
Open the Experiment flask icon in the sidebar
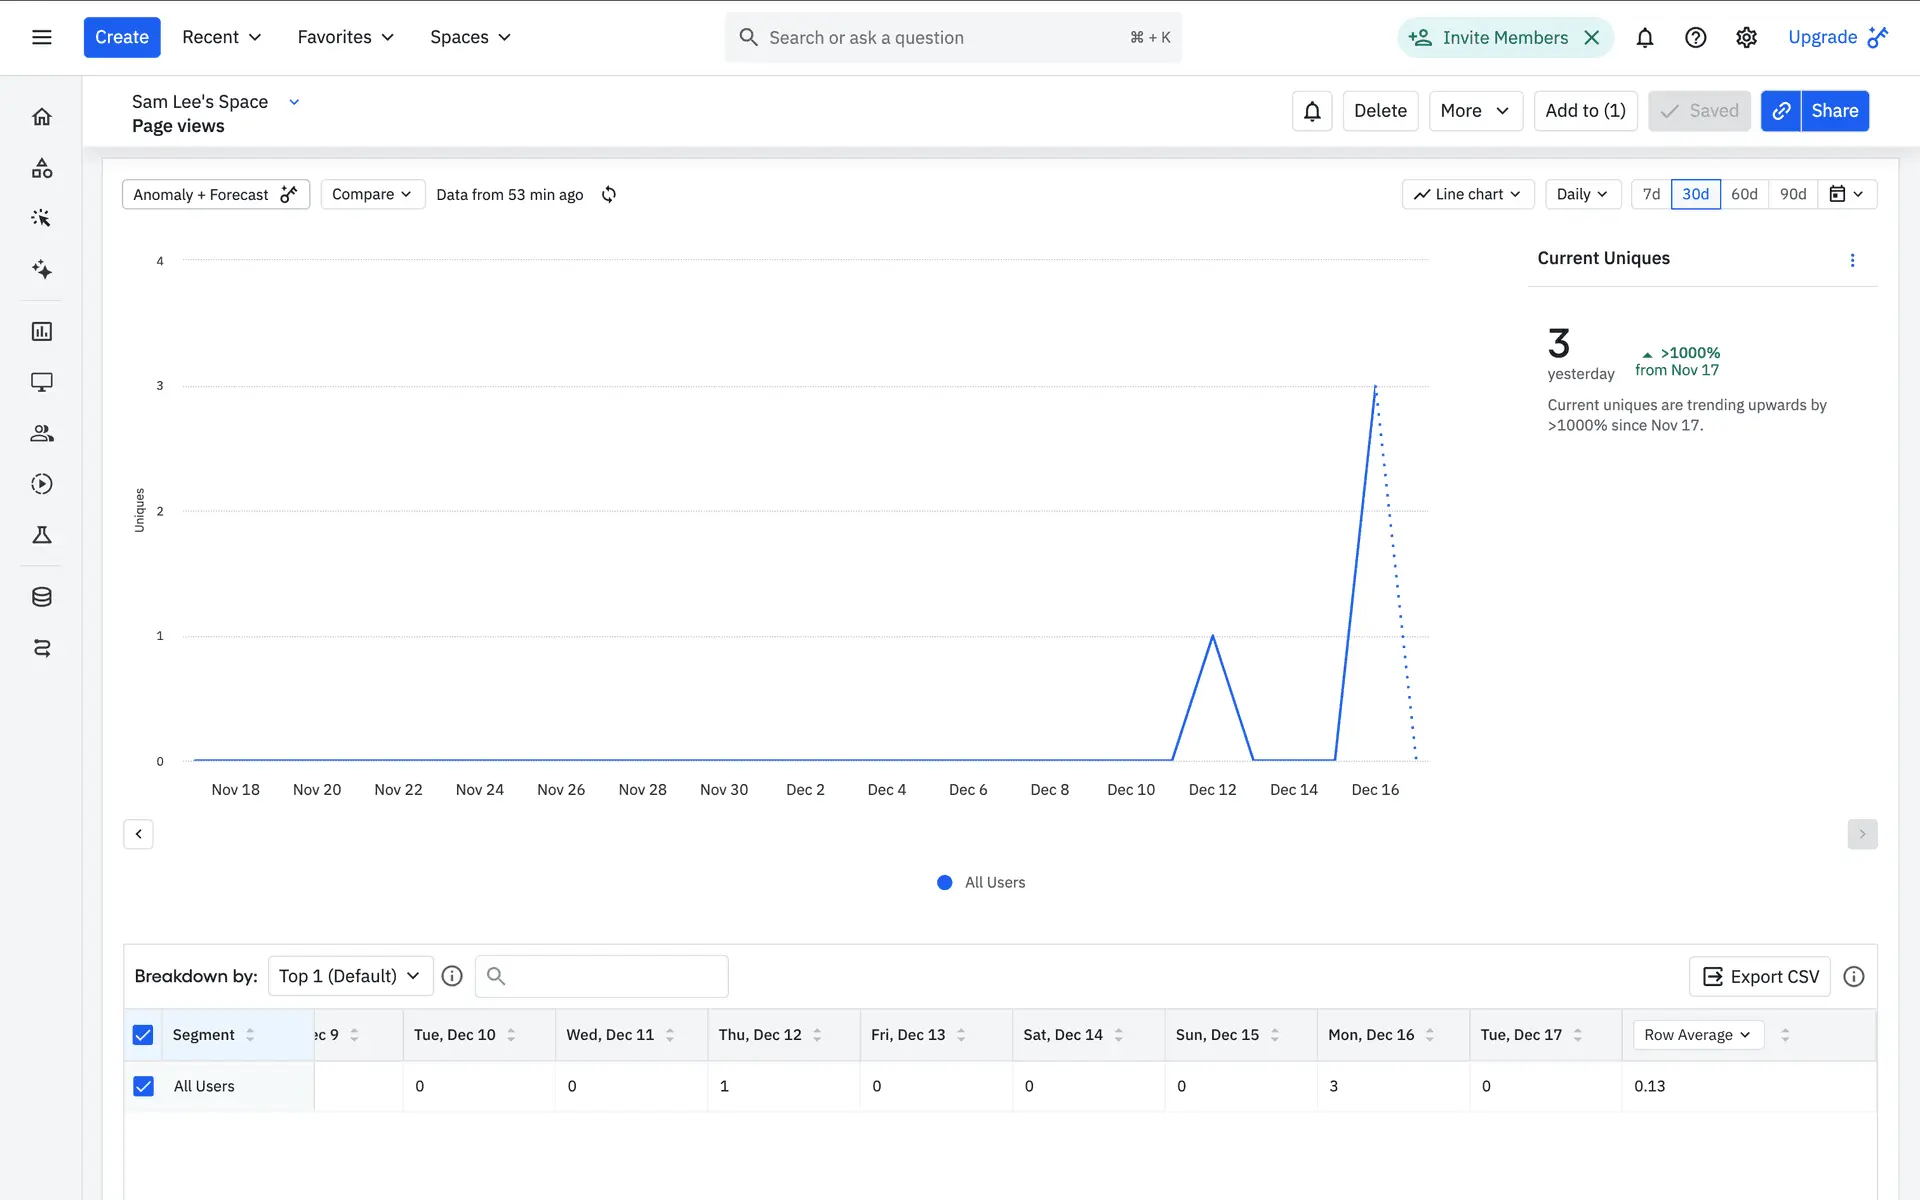click(42, 535)
